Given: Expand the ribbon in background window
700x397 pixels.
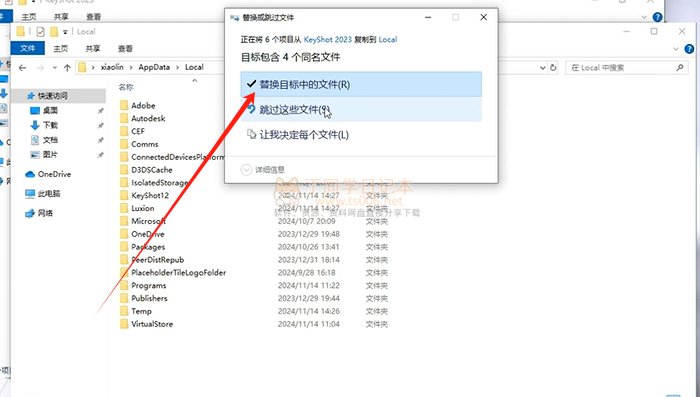Looking at the screenshot, I should (x=644, y=17).
